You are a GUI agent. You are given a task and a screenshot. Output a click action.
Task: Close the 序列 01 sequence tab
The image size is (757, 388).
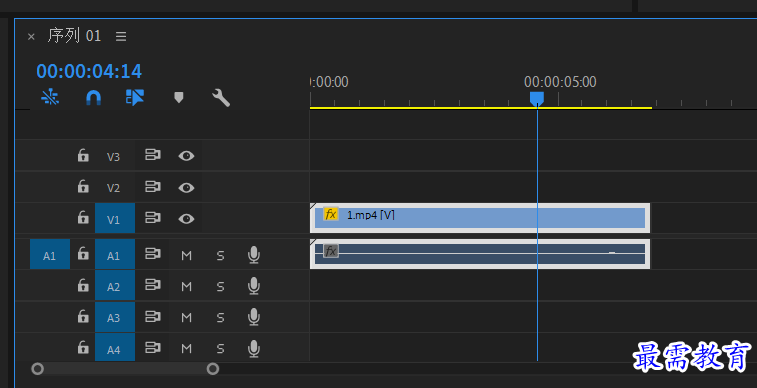(x=31, y=37)
